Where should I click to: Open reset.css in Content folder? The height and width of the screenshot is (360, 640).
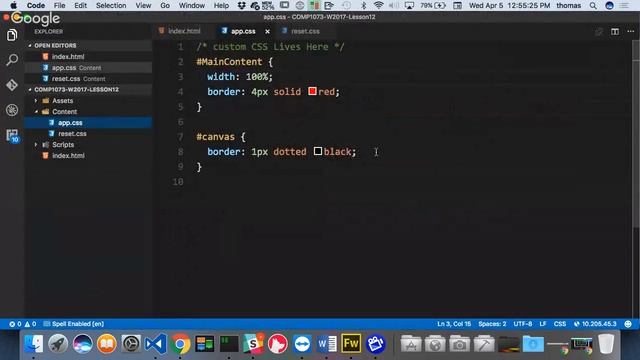(x=72, y=133)
